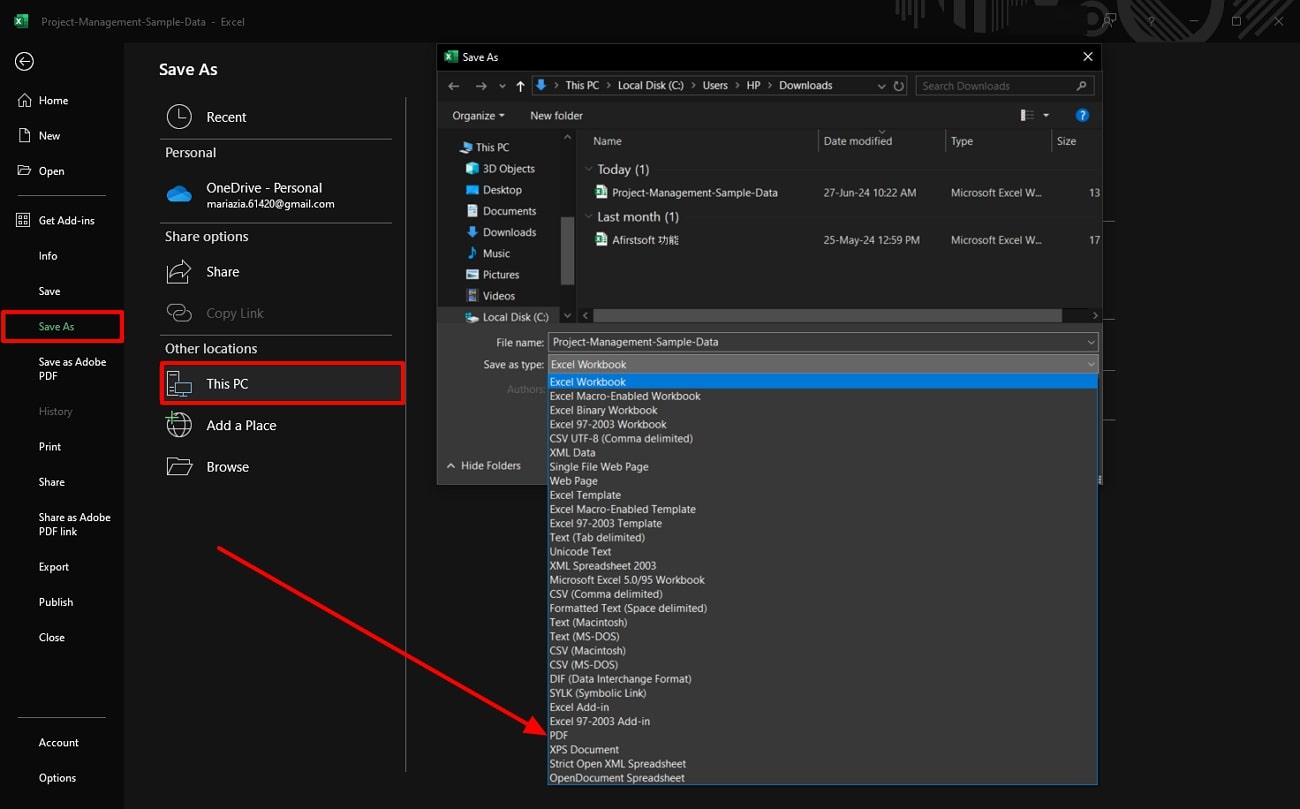This screenshot has height=809, width=1300.
Task: Go up one folder level in dialog
Action: coord(520,86)
